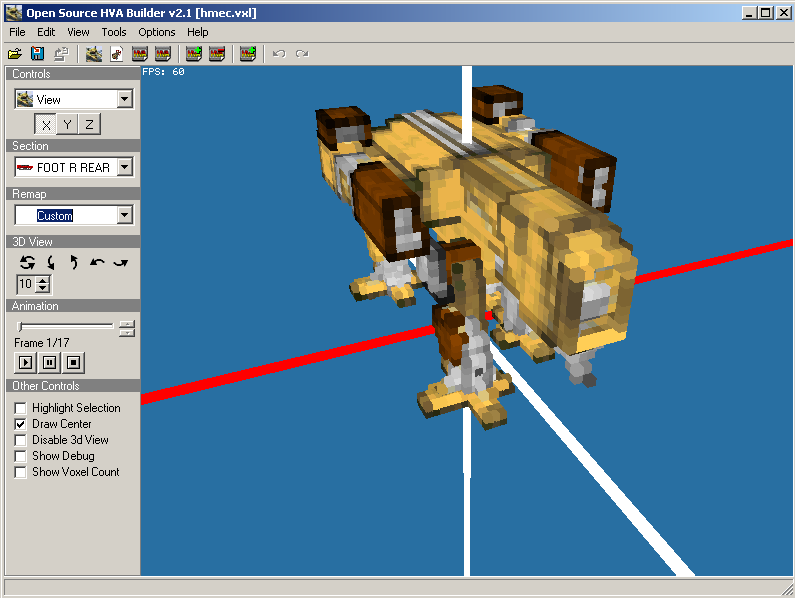Open the Help menu
Screen dimensions: 795x598
click(197, 32)
